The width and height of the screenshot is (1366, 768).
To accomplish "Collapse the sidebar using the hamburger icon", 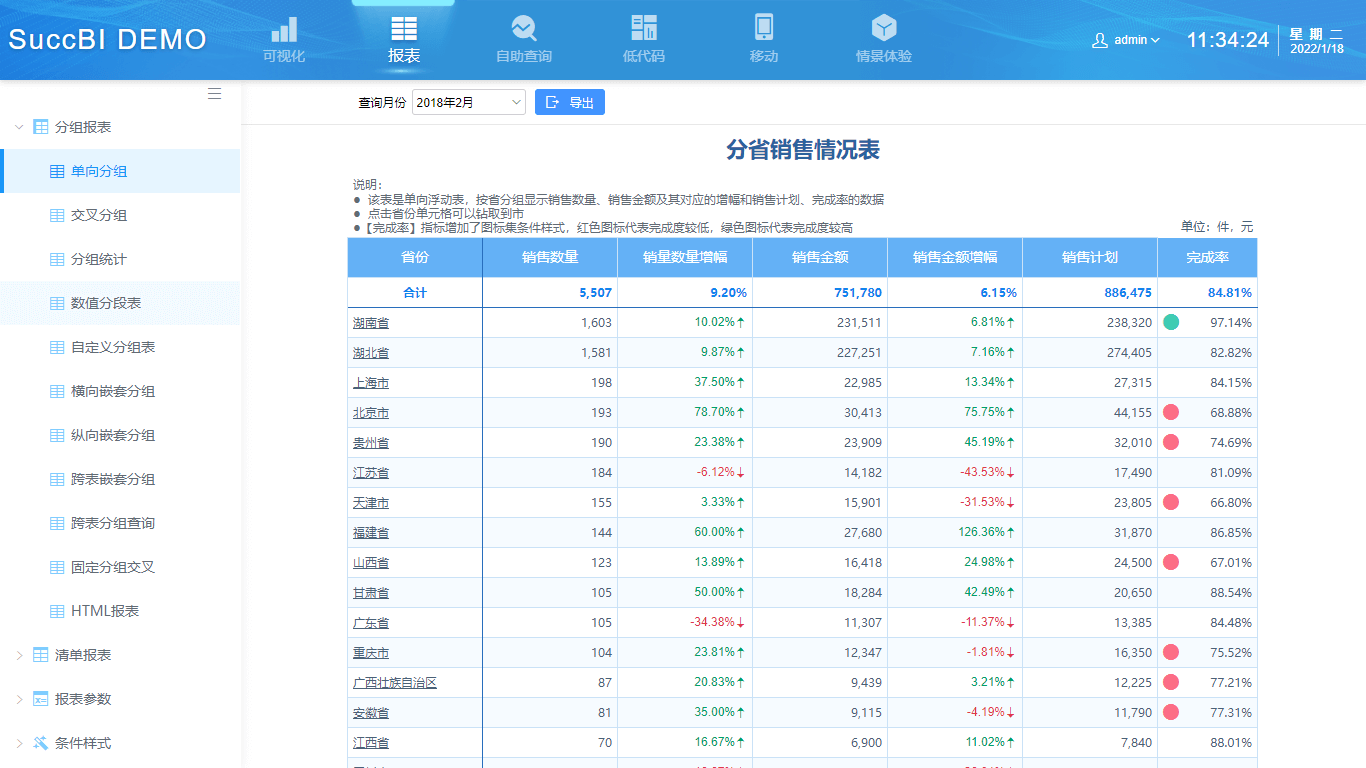I will [x=214, y=93].
